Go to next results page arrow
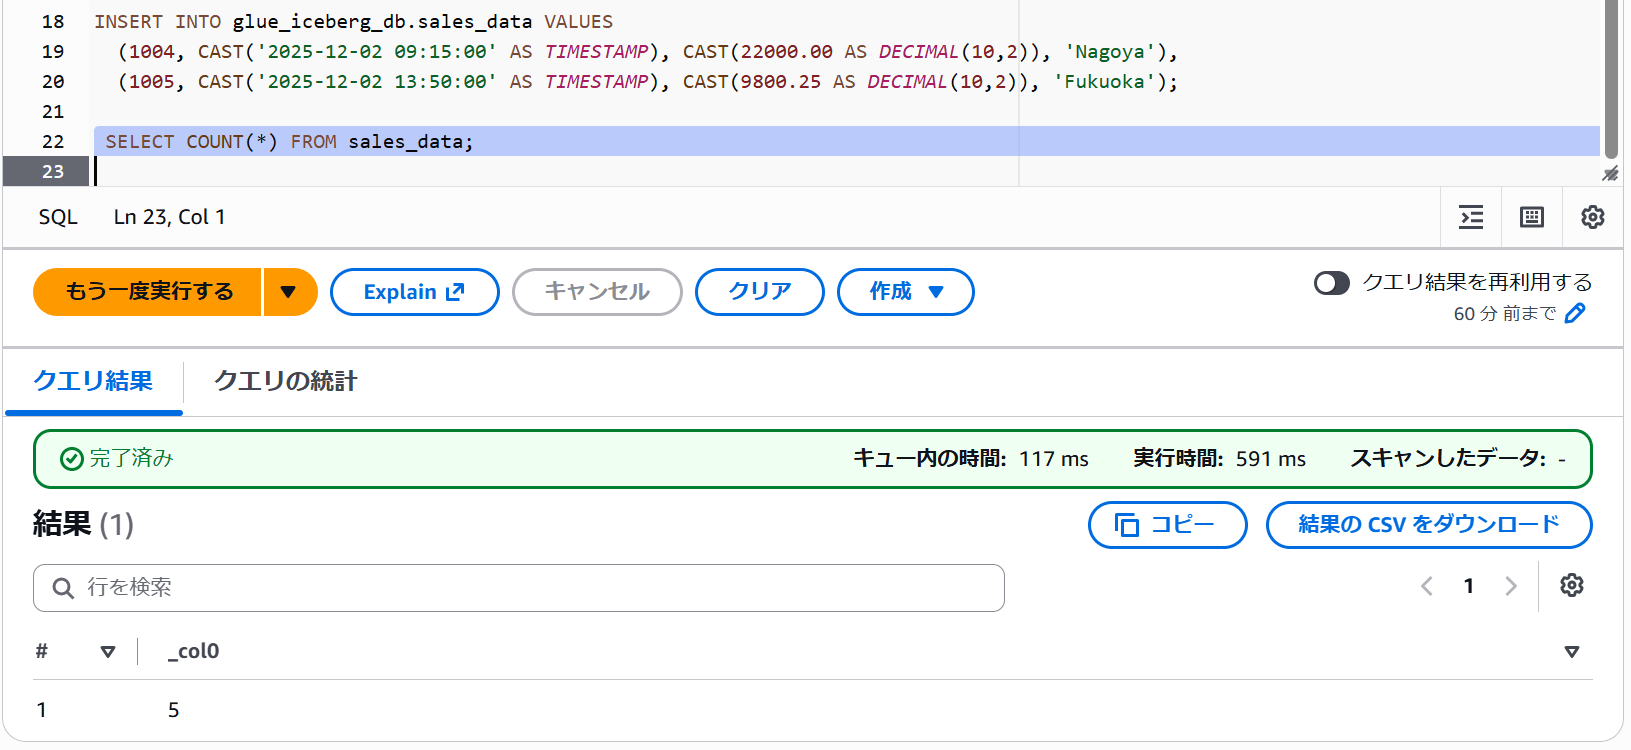 click(x=1511, y=586)
